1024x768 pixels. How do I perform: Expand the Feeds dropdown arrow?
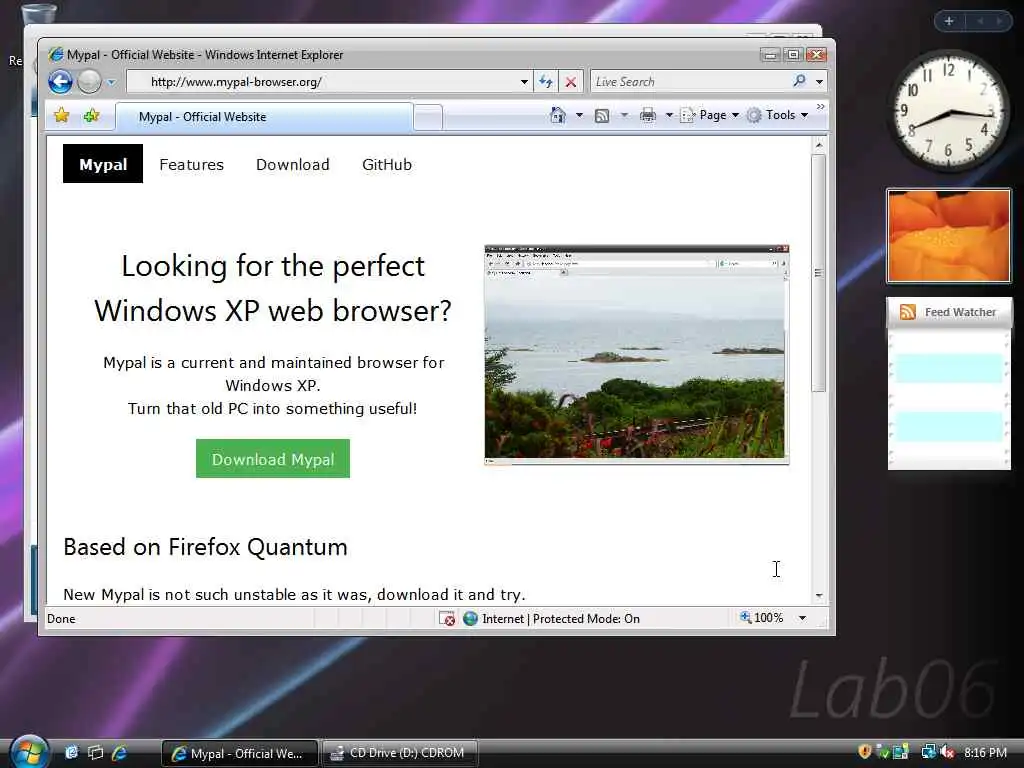click(624, 116)
